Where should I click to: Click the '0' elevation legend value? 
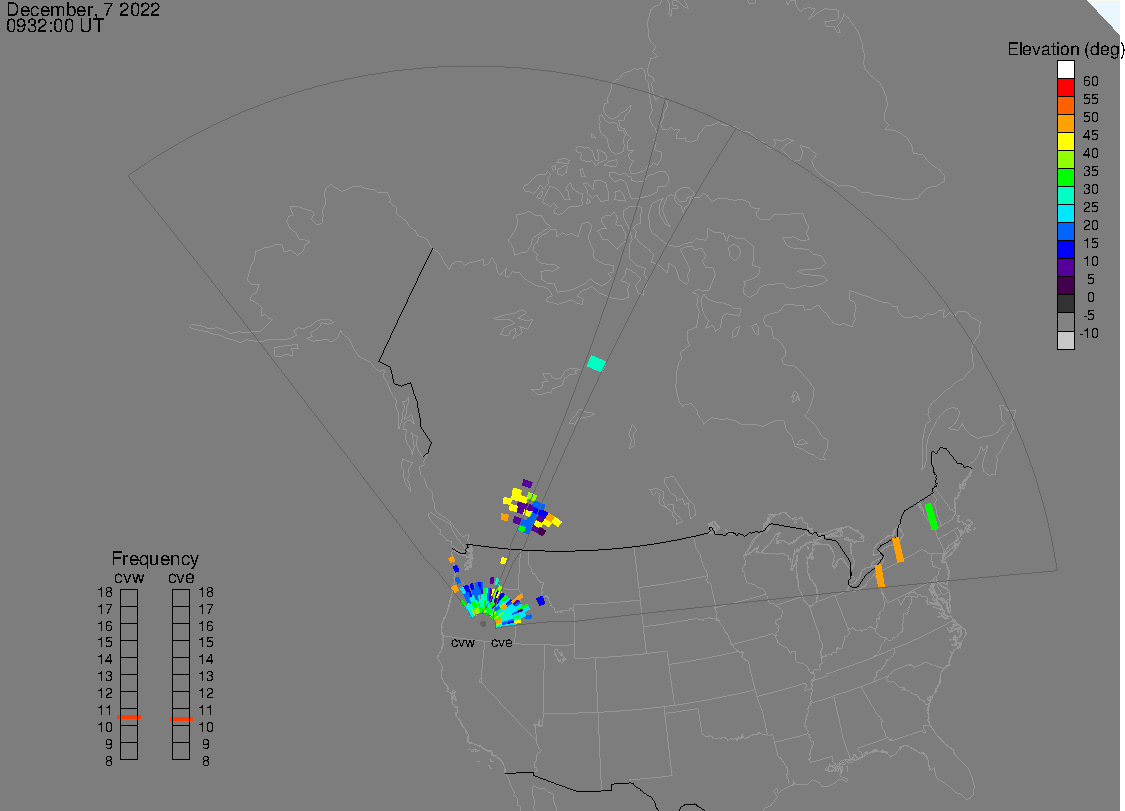click(1091, 297)
